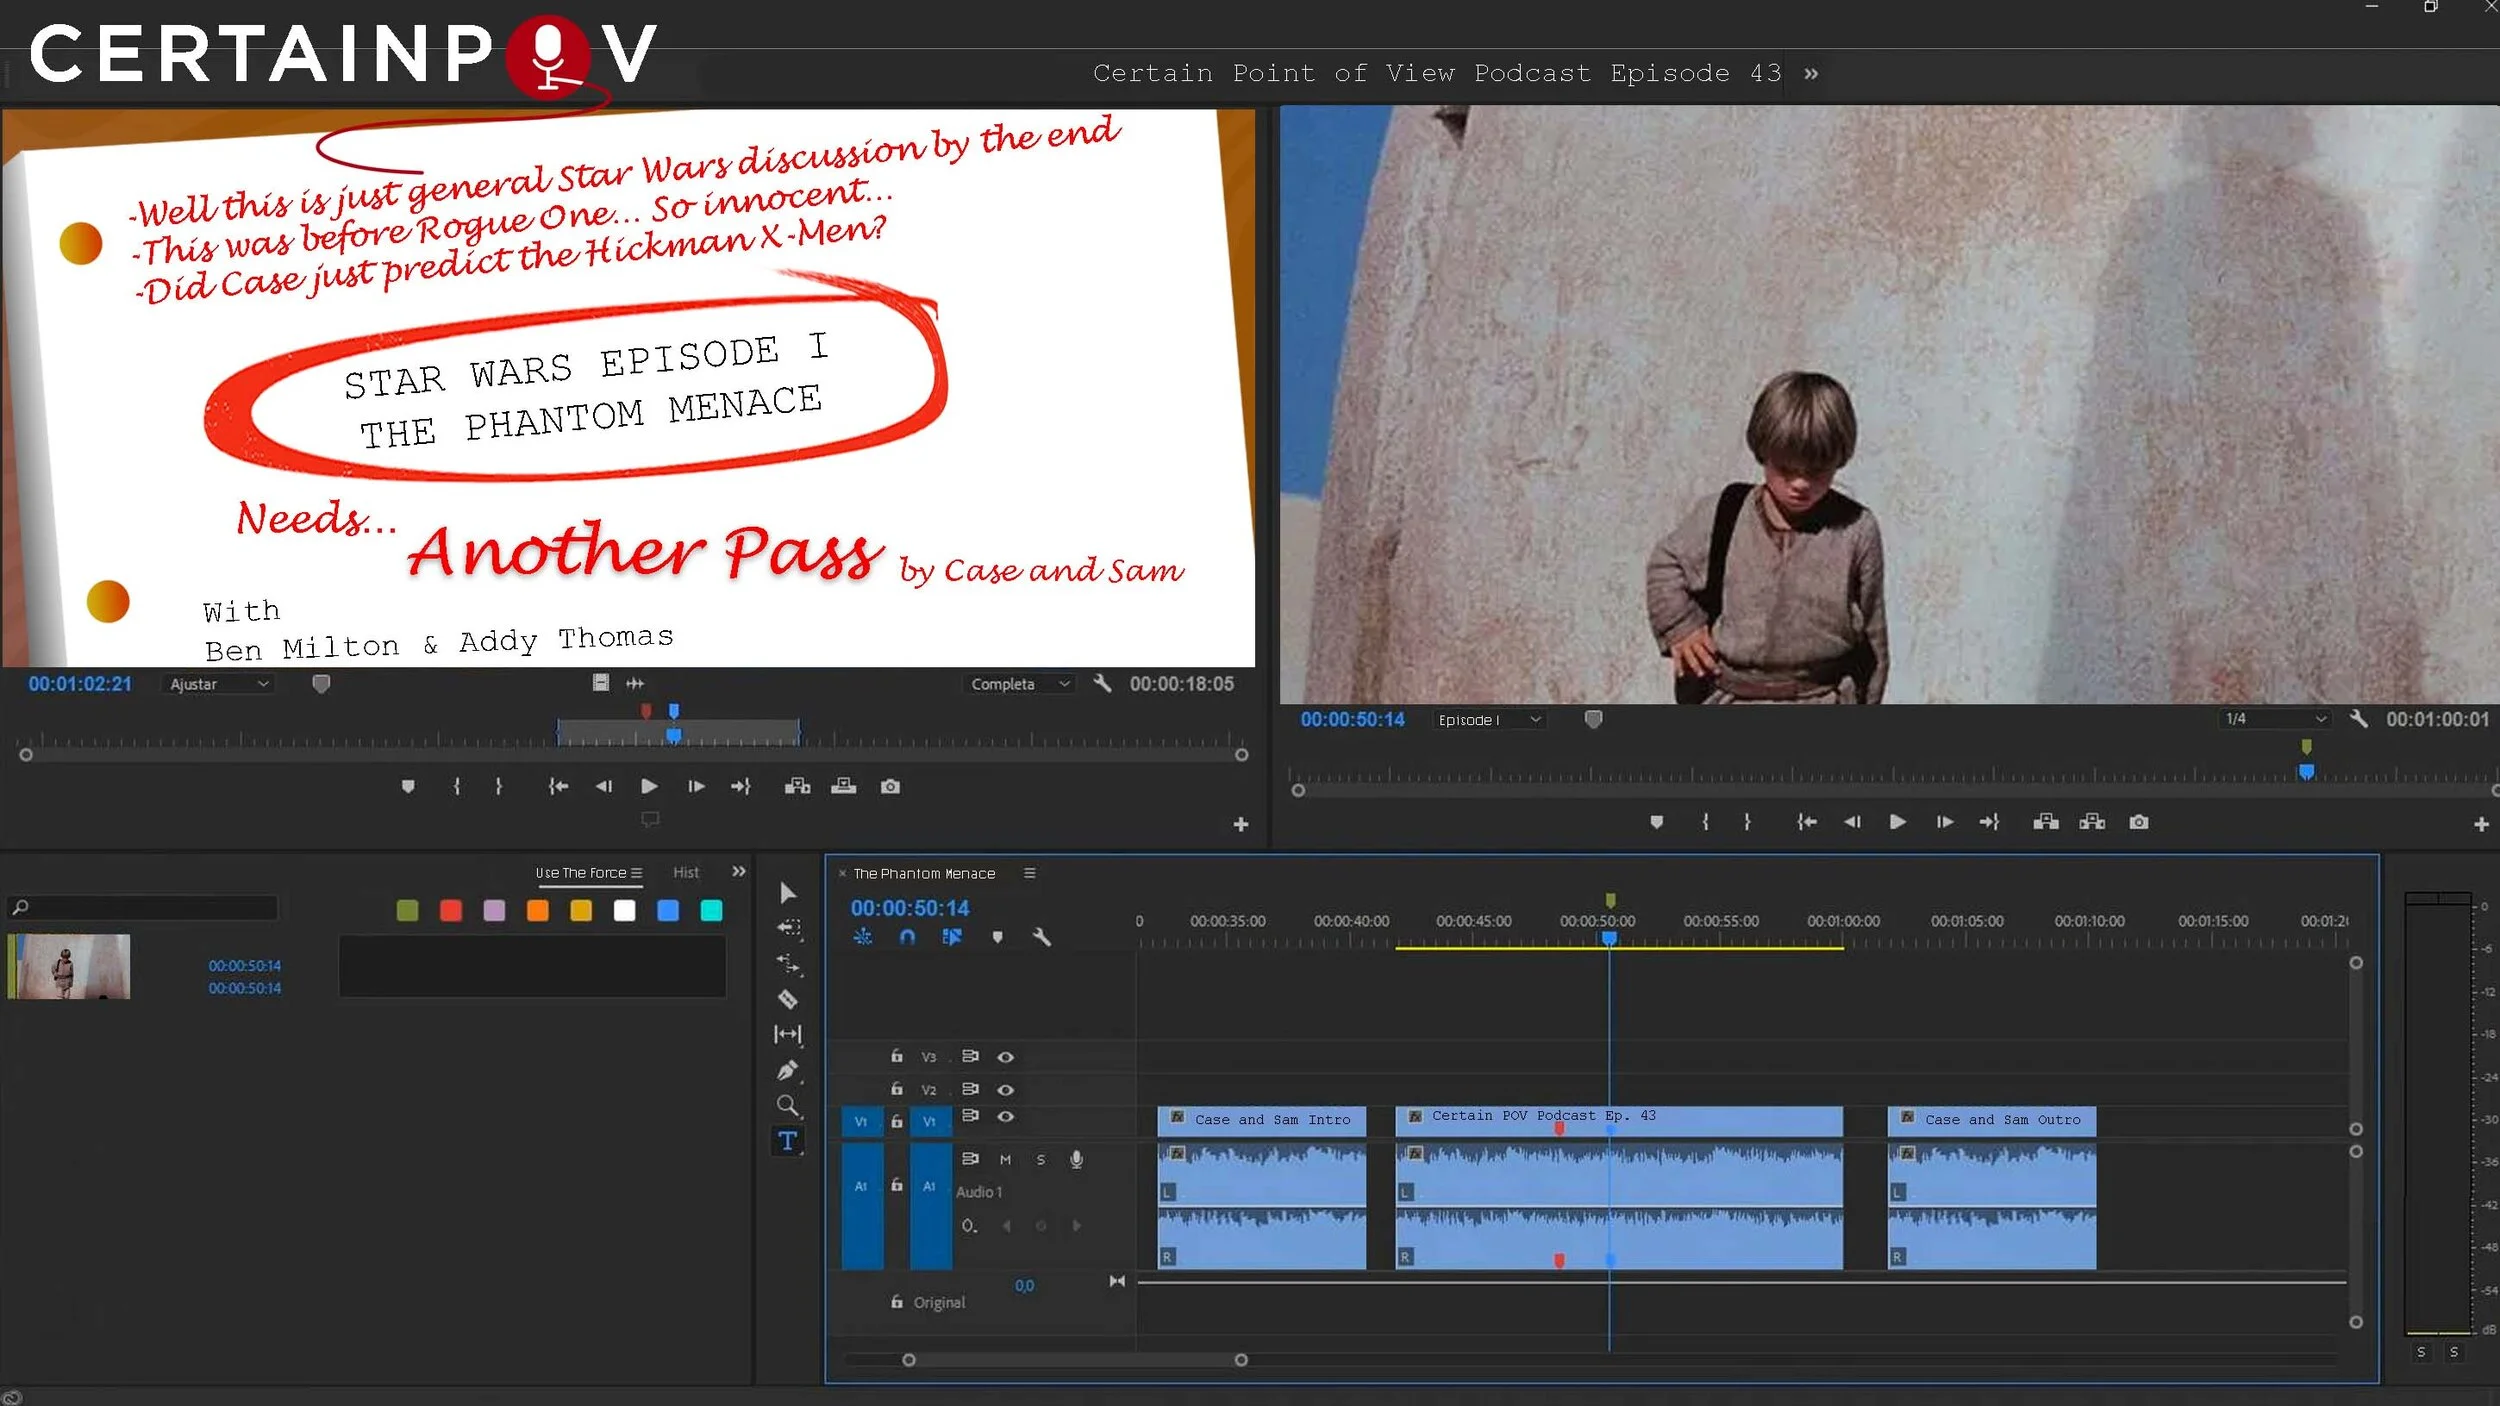Click the nest sequences icon in timeline
This screenshot has width=2500, height=1406.
[863, 937]
